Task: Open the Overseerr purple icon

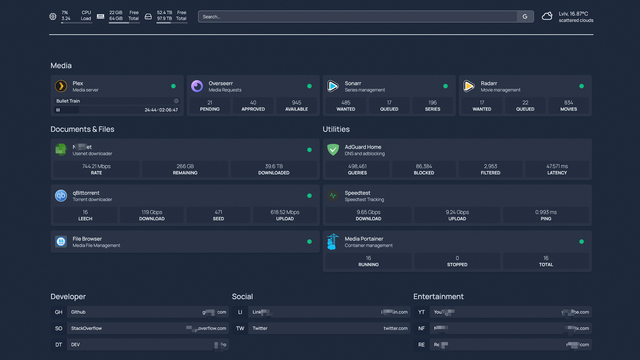Action: pos(197,86)
